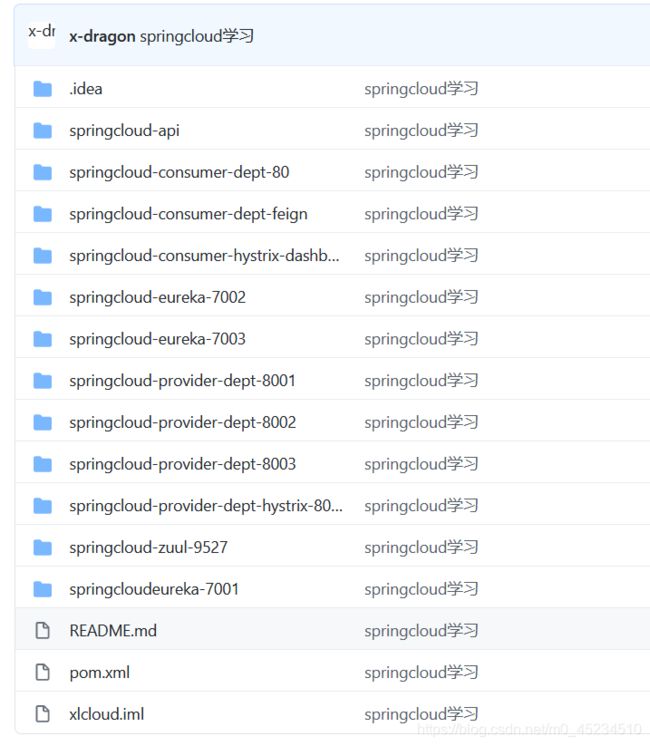650x746 pixels.
Task: Open commit message in springcloud-provider-dept-8003 row
Action: point(421,464)
